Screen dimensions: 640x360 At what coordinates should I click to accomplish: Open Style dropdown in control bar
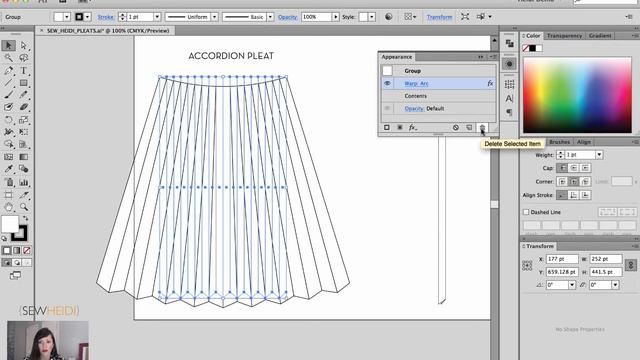coord(372,17)
